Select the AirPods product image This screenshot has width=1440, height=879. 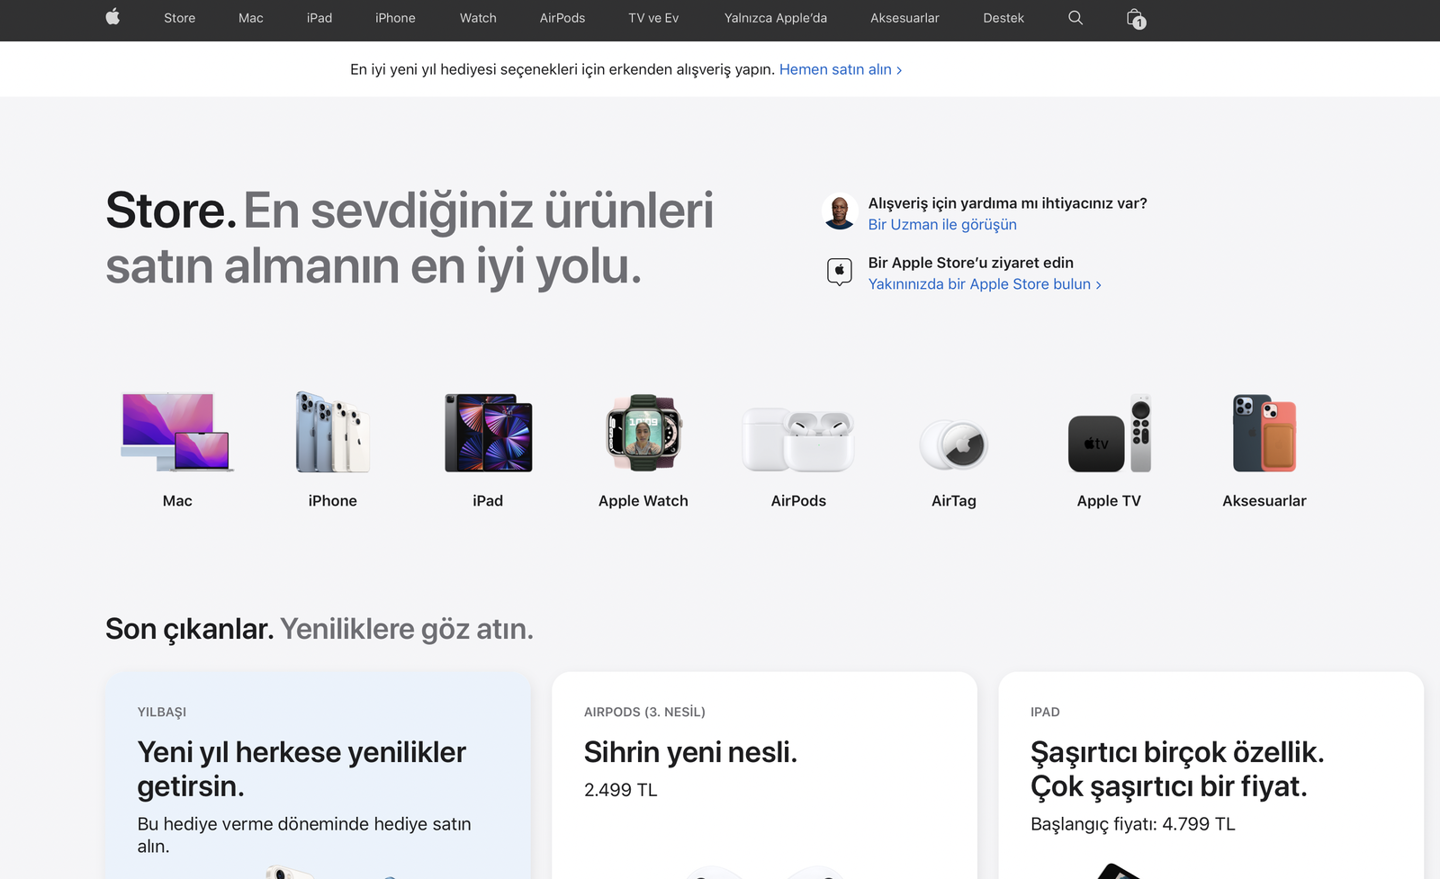coord(798,438)
